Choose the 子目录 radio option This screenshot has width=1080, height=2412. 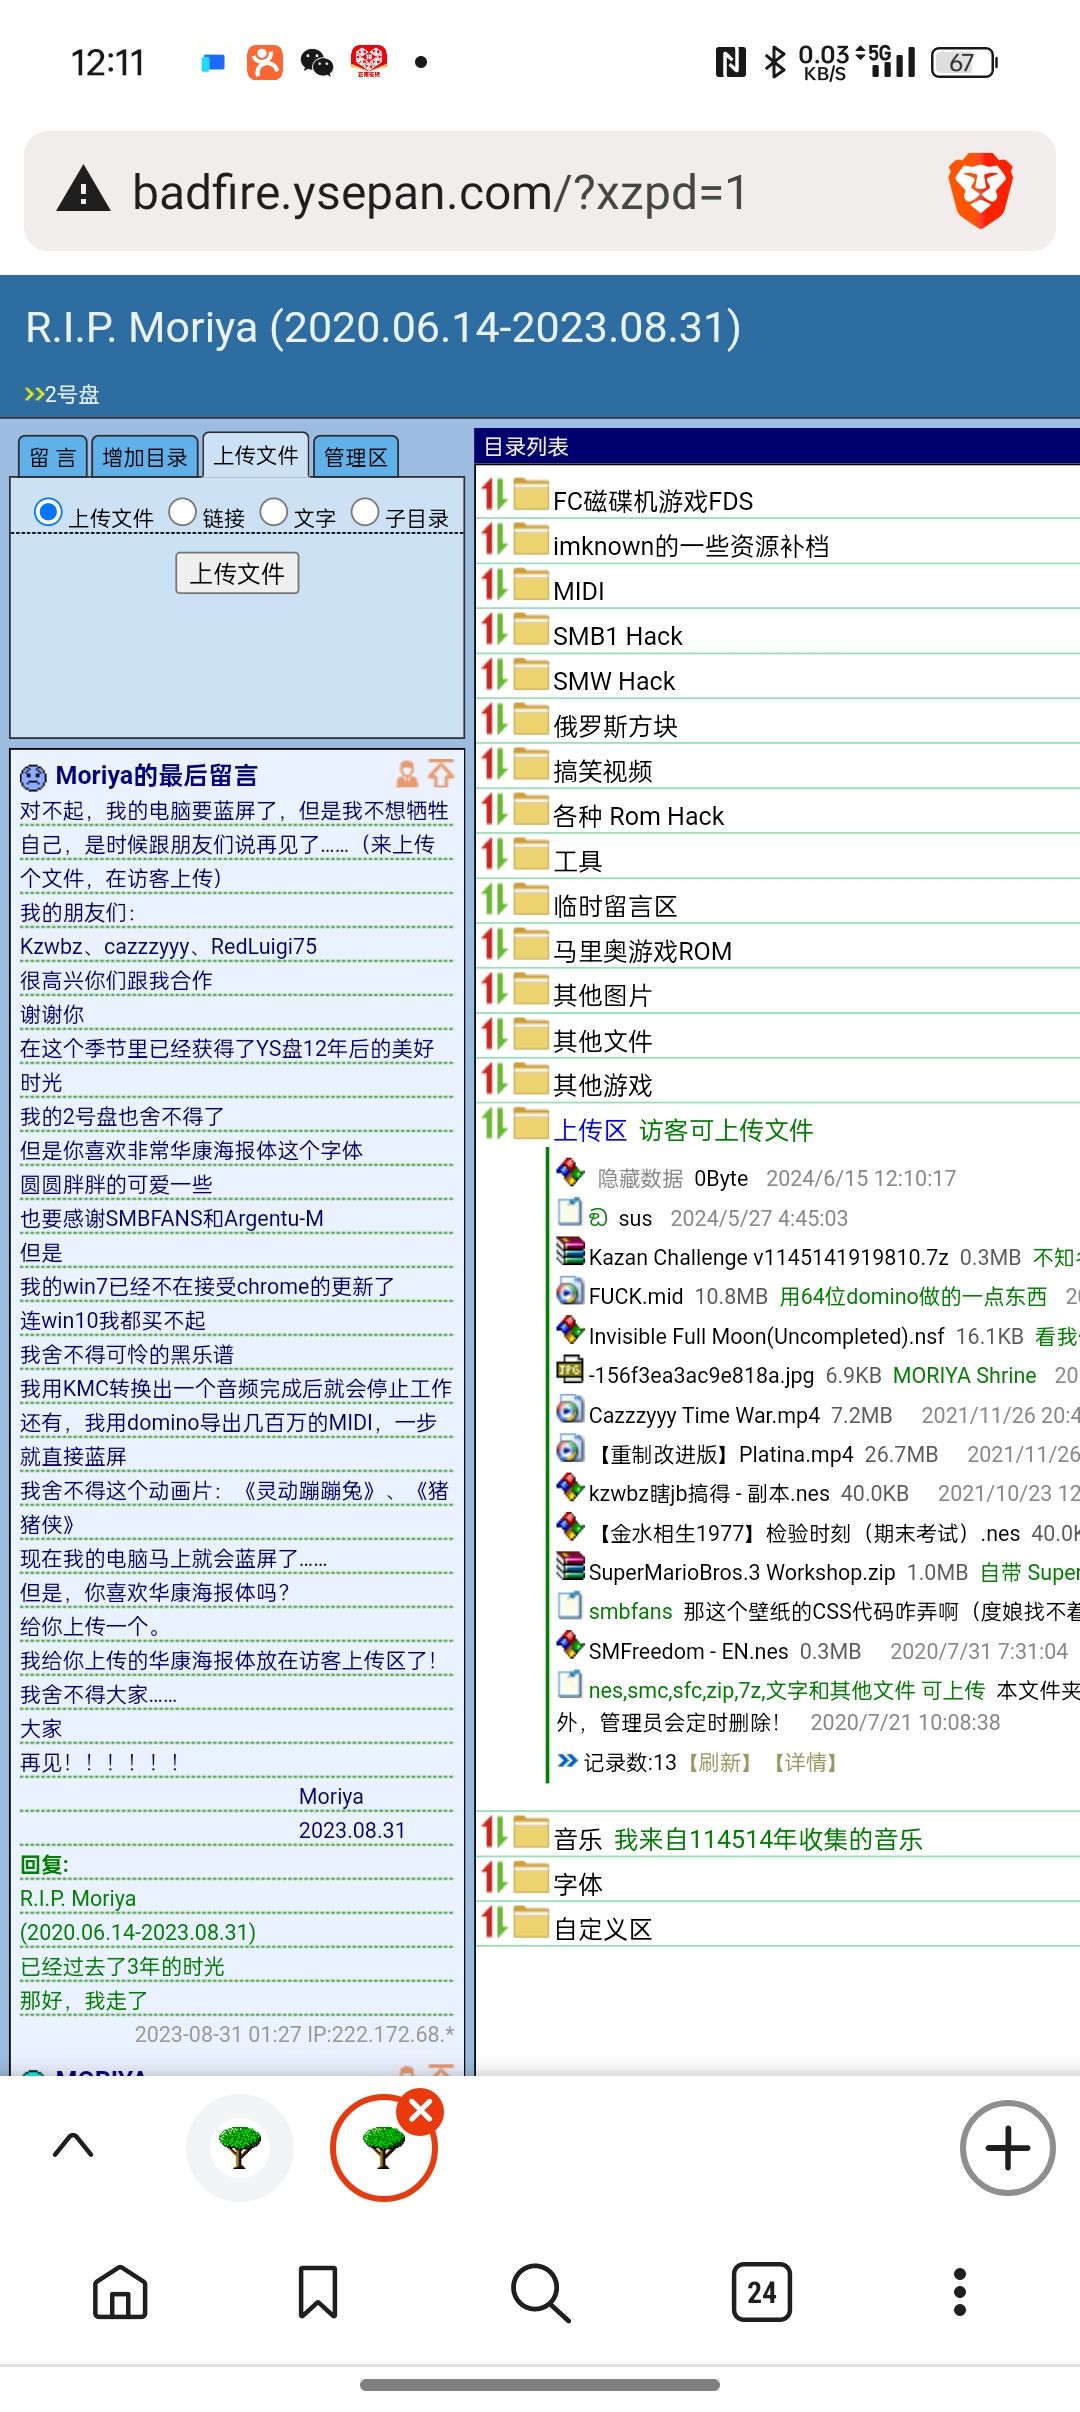[x=365, y=512]
